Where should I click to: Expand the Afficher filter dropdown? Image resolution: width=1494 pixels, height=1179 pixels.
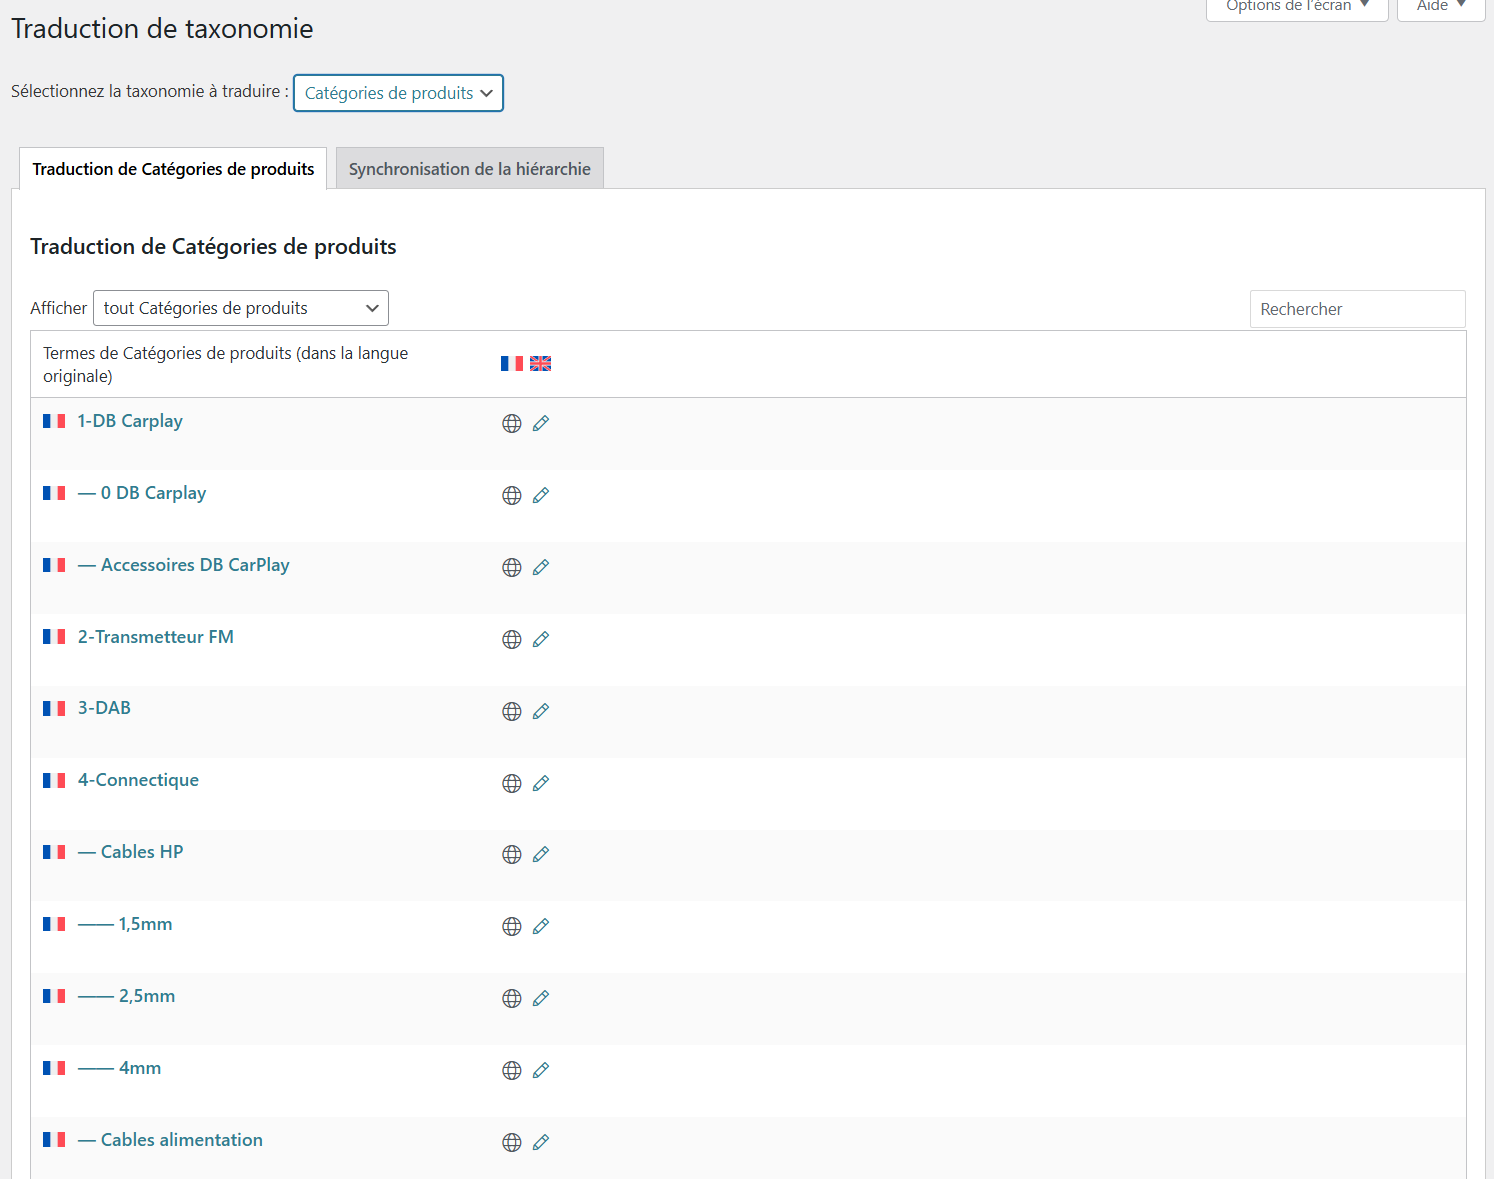point(240,308)
